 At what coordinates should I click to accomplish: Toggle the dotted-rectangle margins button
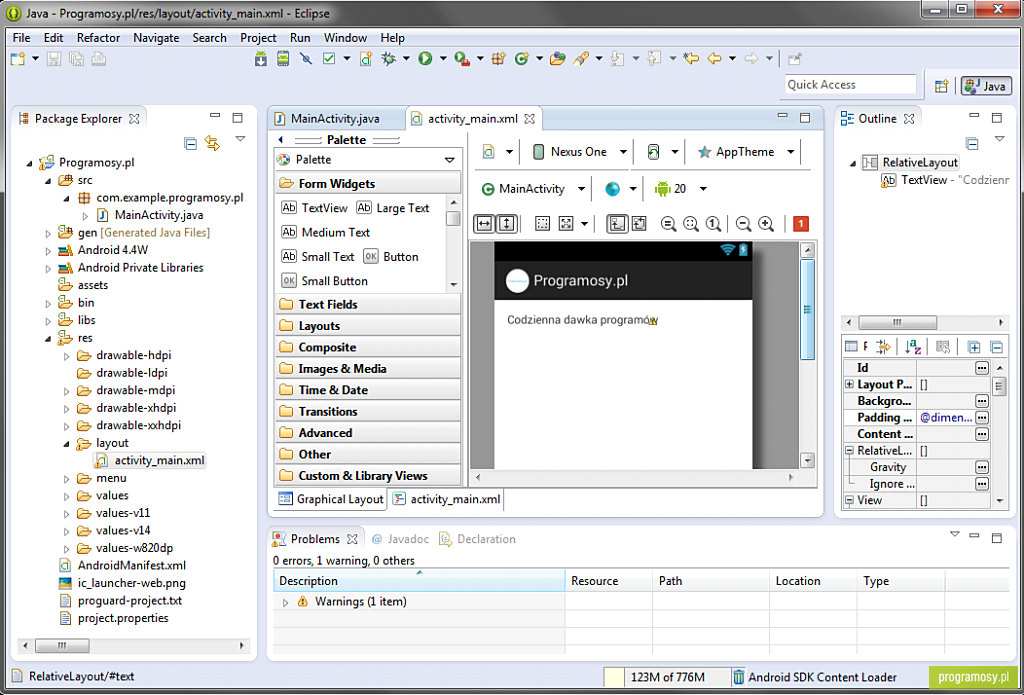pos(542,224)
